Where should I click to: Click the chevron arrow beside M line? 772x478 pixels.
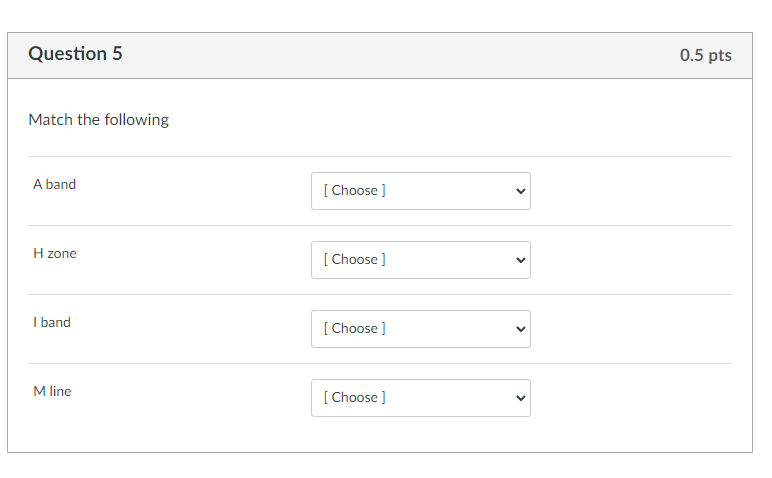click(x=519, y=398)
